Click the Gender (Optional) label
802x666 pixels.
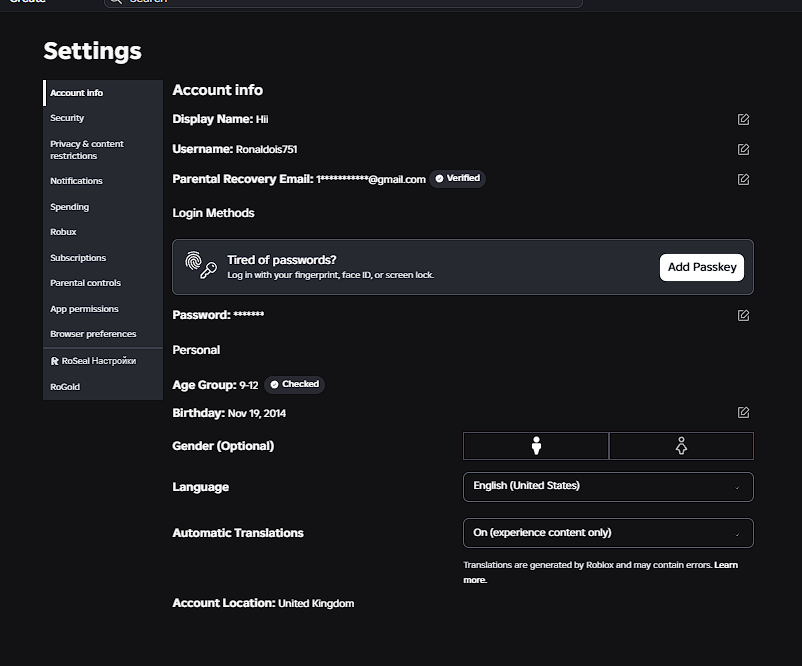click(x=223, y=446)
